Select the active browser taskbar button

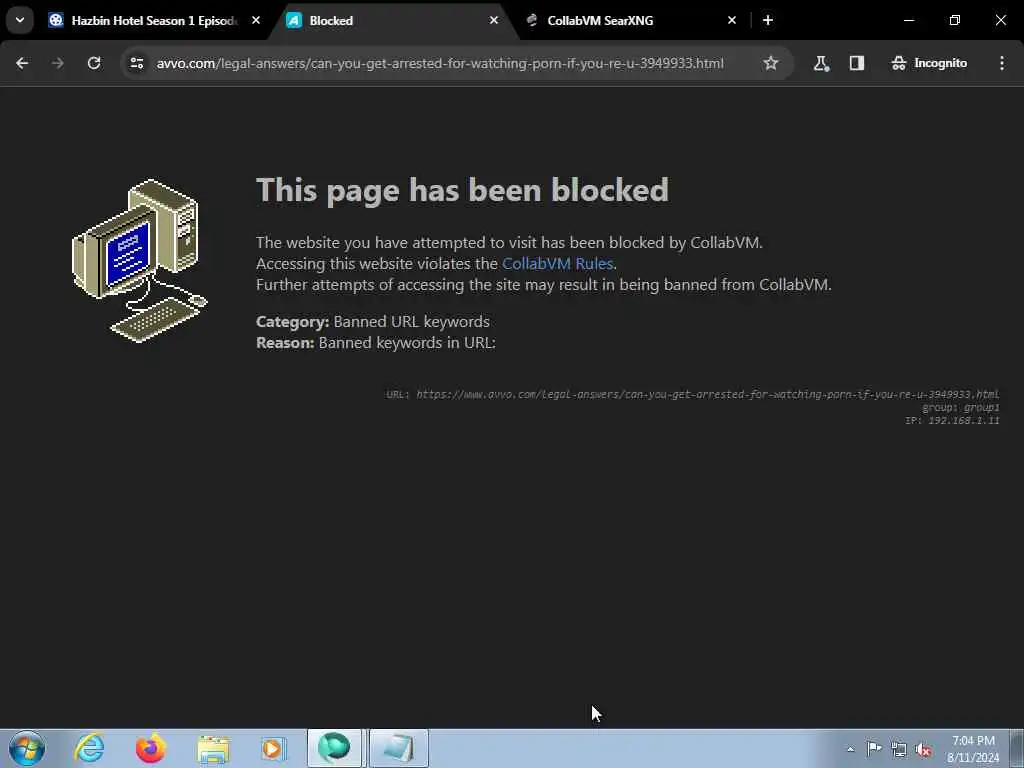334,748
